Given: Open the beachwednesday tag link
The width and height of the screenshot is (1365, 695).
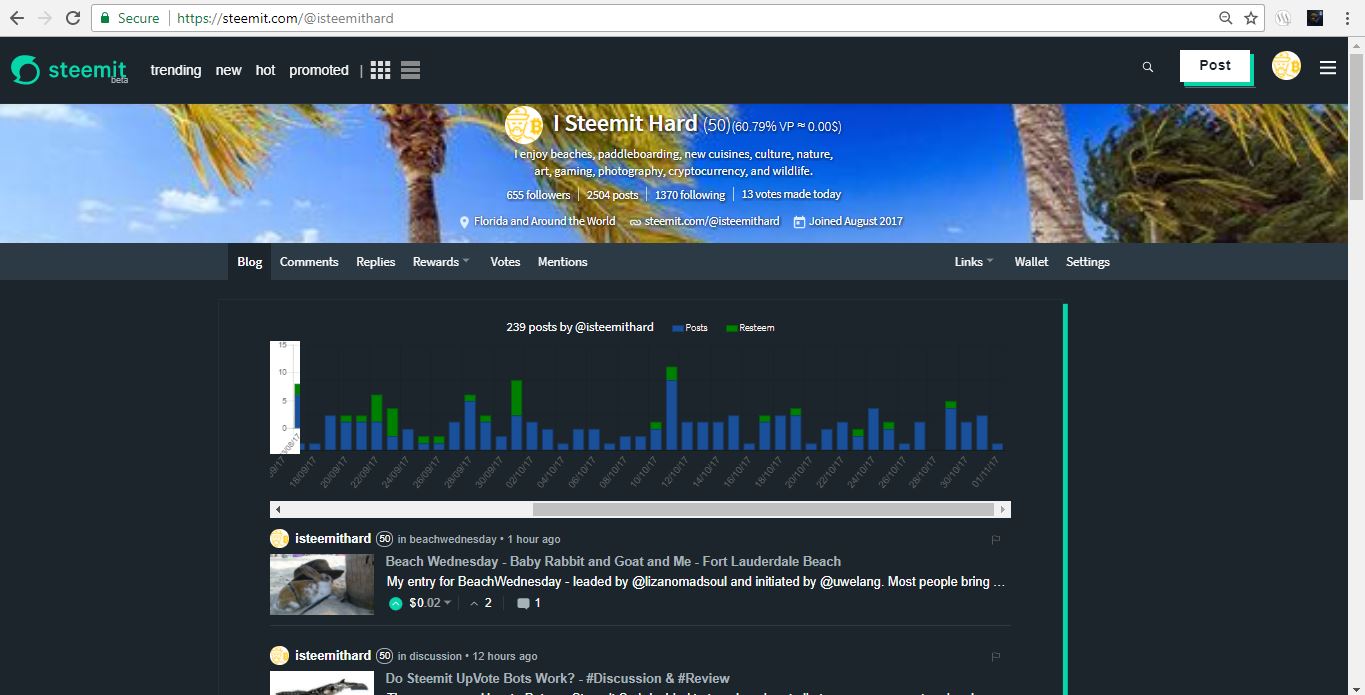Looking at the screenshot, I should (453, 539).
